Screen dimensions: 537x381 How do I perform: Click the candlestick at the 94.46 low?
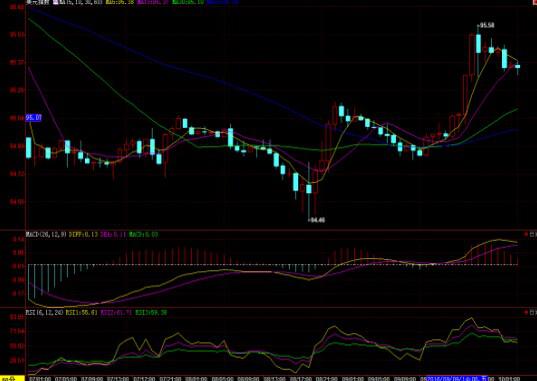[x=309, y=189]
